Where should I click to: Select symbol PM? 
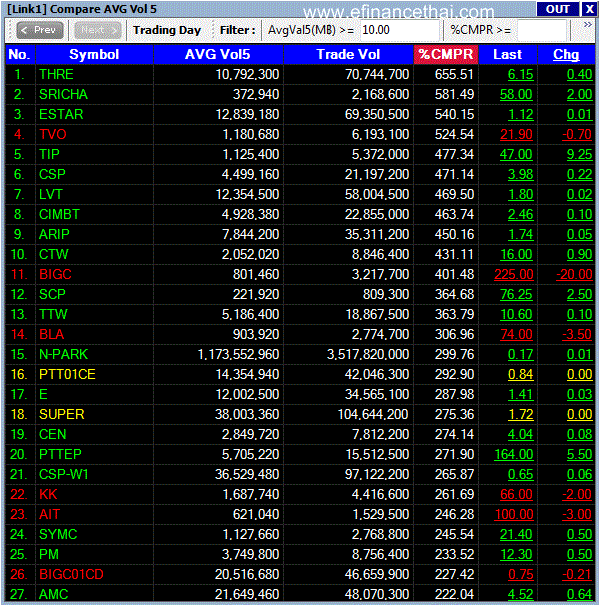(x=49, y=555)
